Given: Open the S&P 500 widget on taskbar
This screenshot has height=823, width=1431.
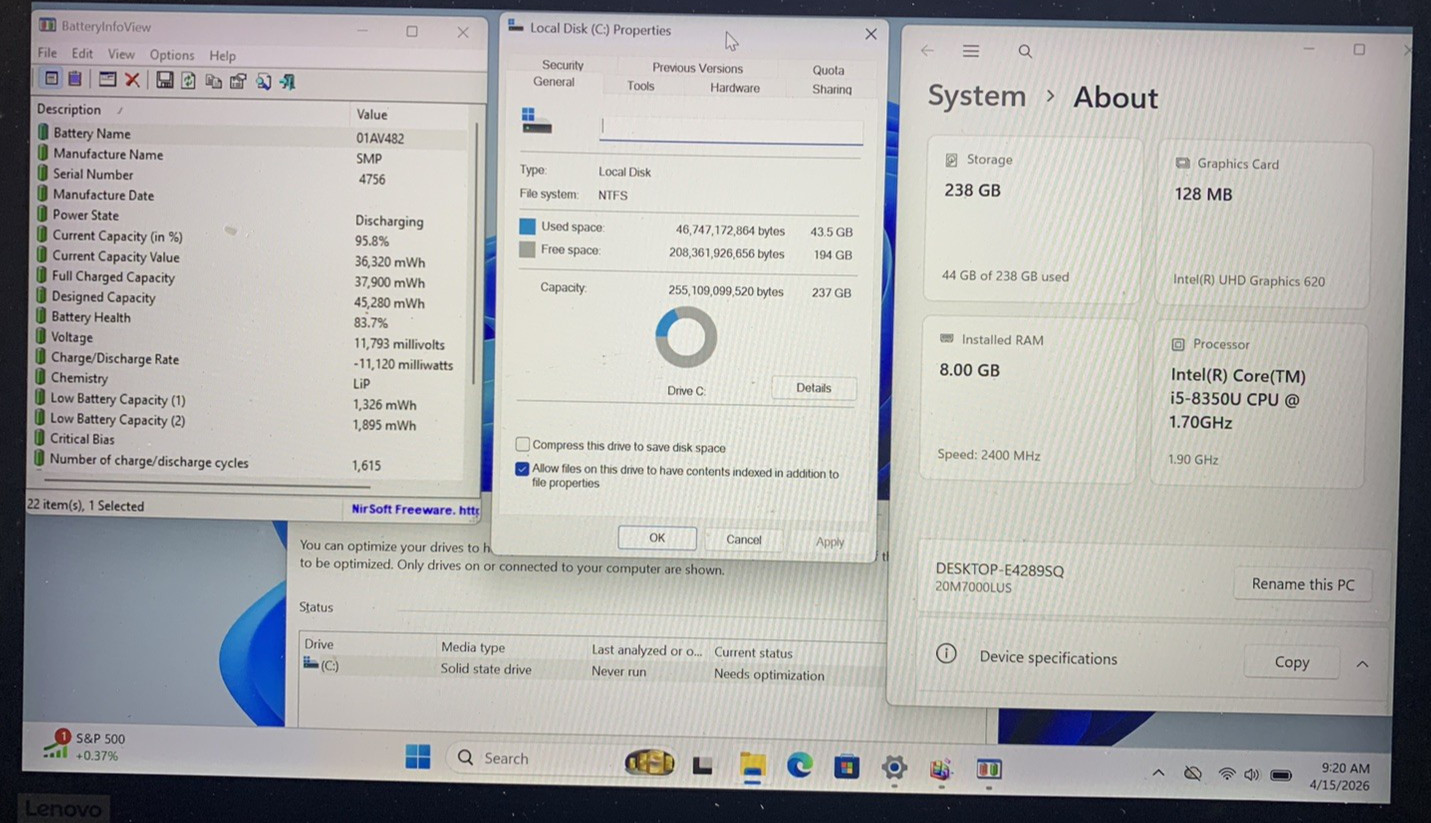Looking at the screenshot, I should click(84, 746).
